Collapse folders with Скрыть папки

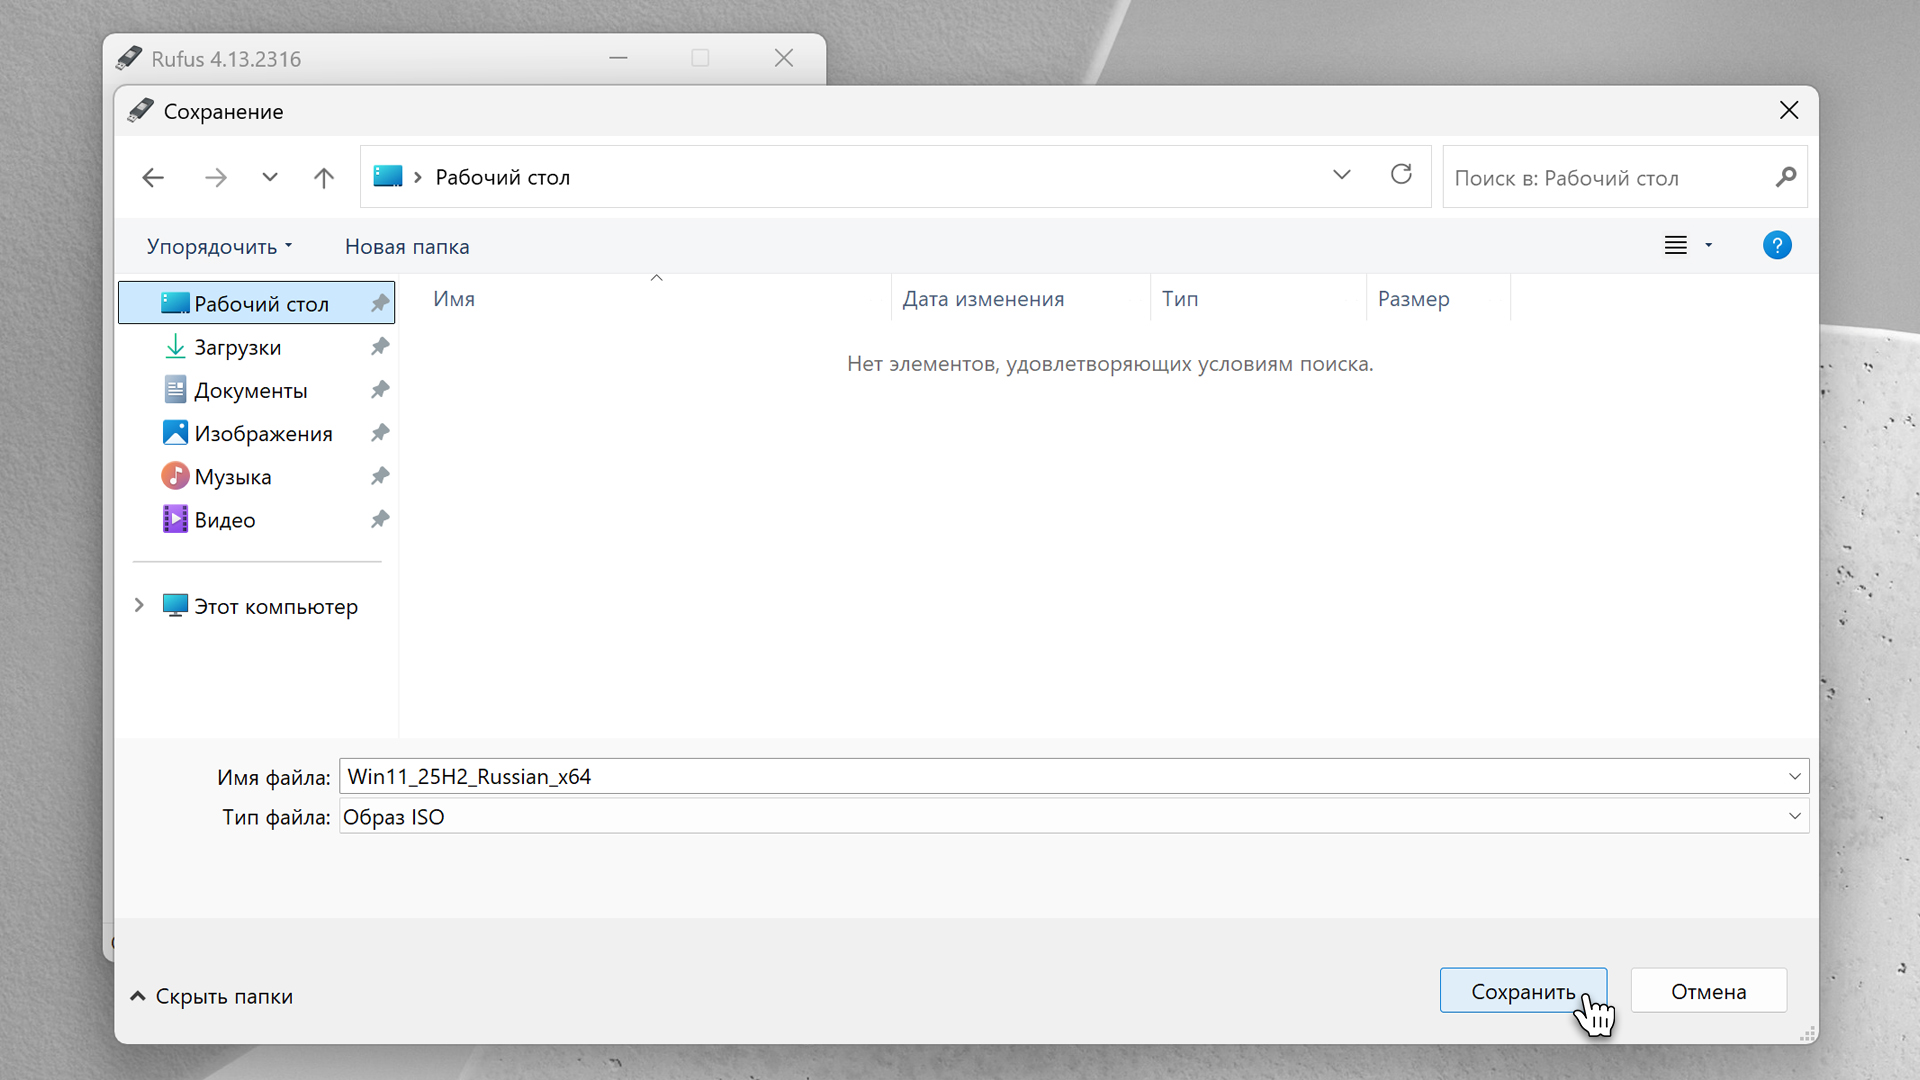[x=212, y=996]
